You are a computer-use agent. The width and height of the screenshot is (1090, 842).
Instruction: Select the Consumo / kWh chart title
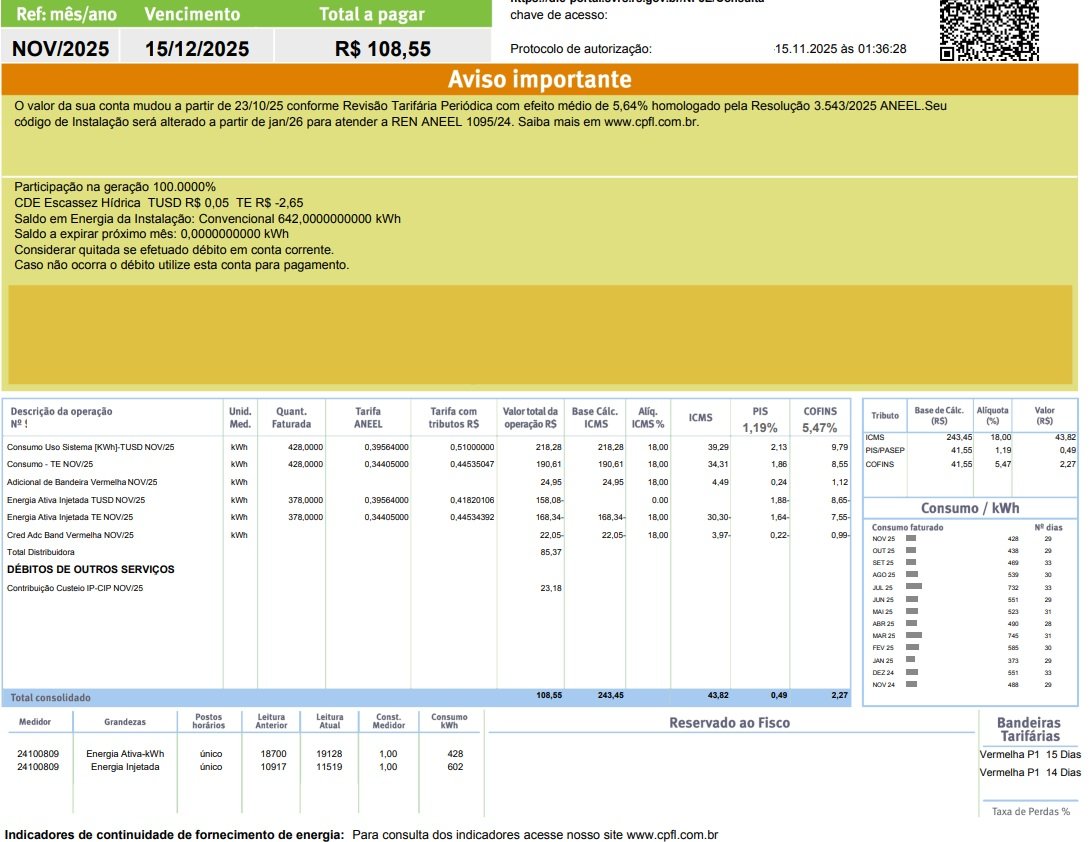point(969,508)
